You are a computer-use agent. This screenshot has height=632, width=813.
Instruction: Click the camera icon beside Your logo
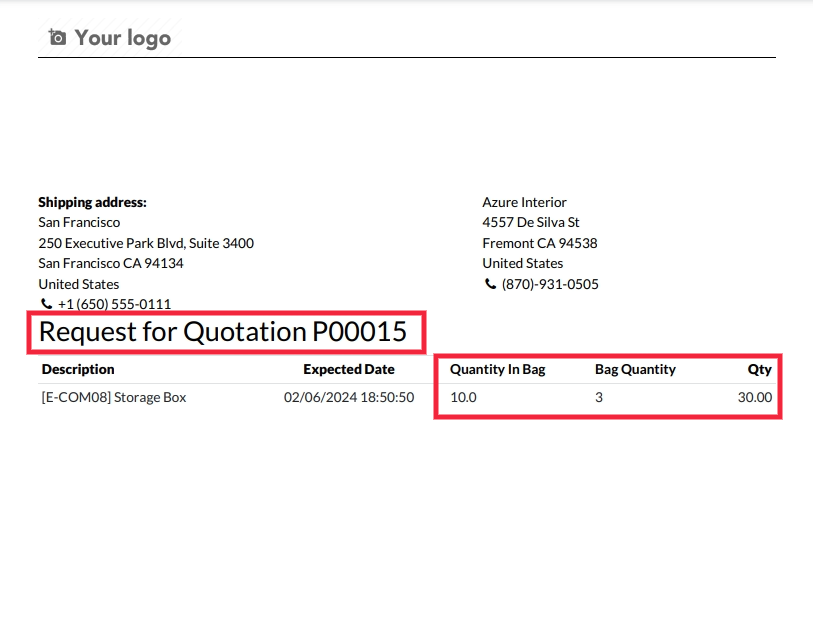[x=57, y=37]
